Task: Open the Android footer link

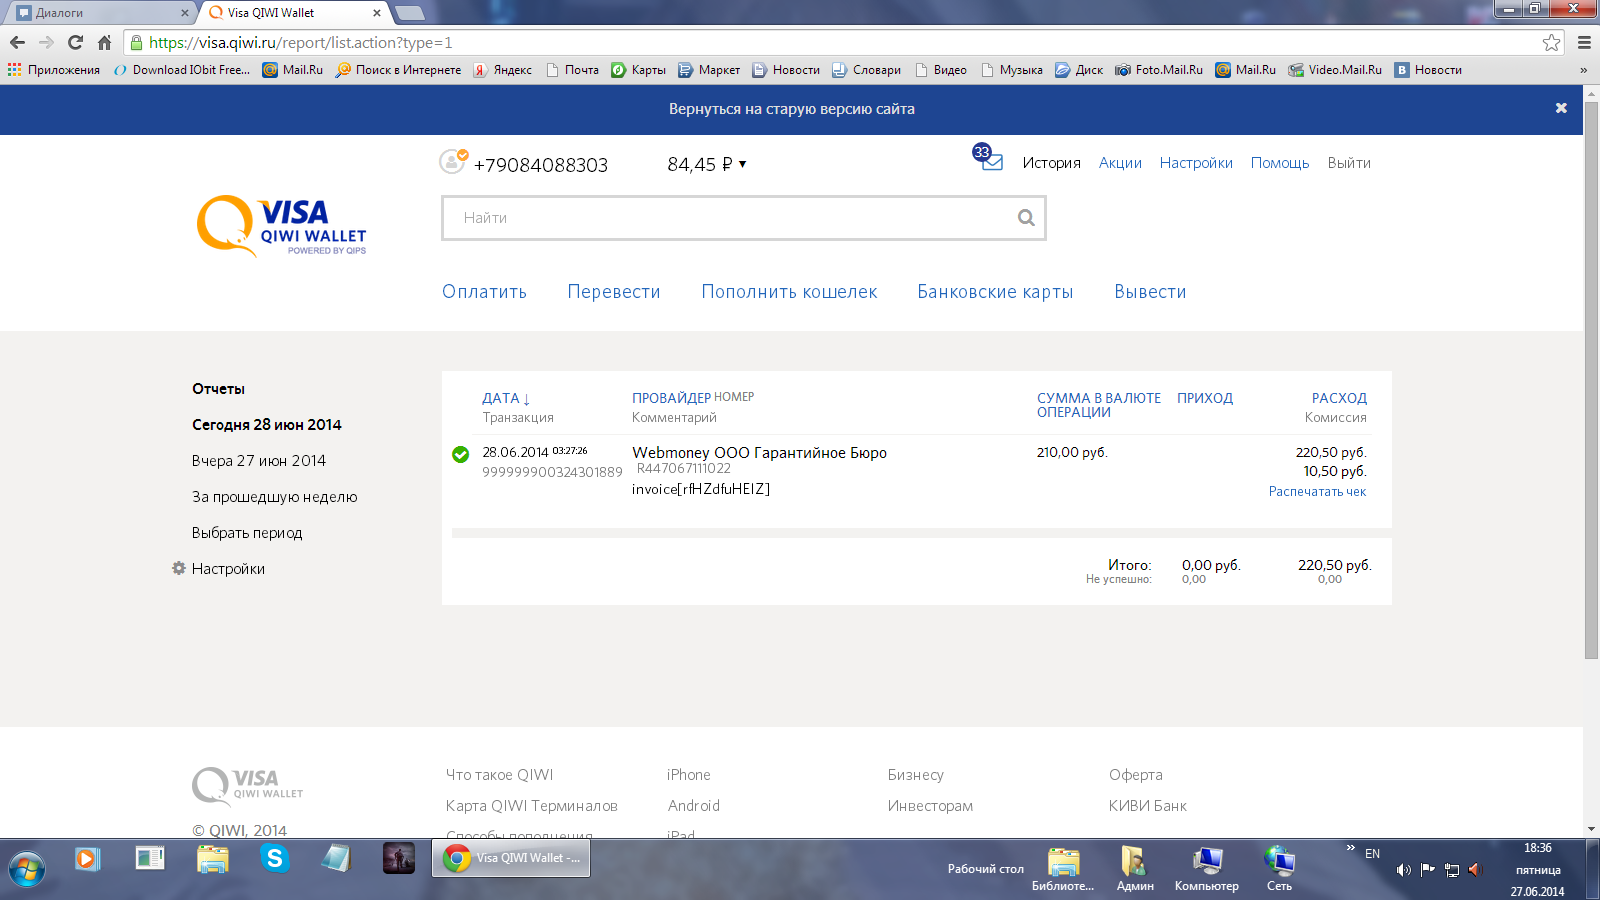Action: [x=694, y=806]
